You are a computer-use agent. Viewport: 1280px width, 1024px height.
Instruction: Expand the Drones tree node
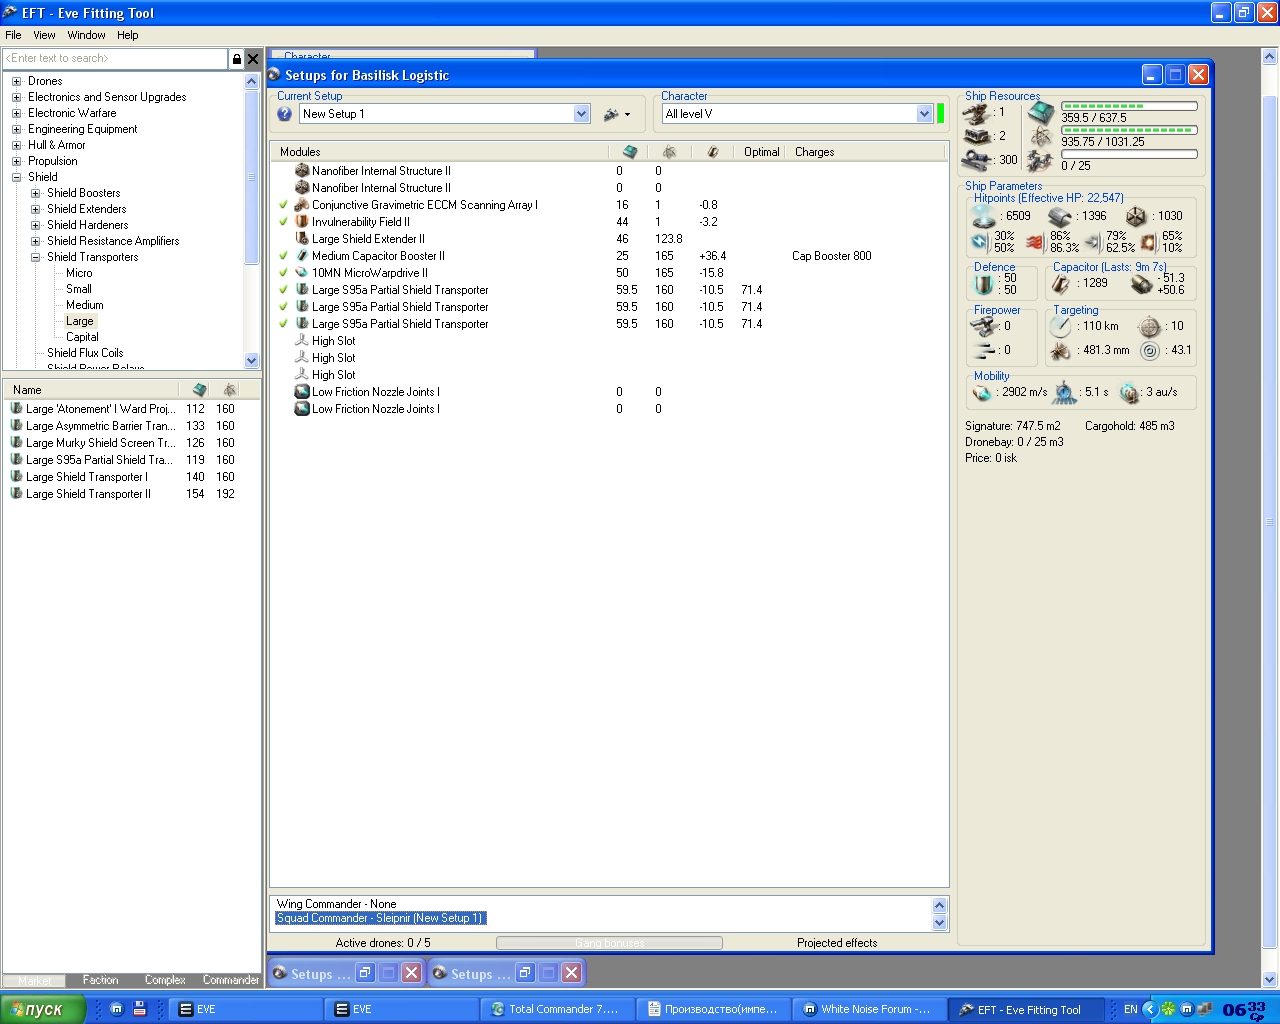pyautogui.click(x=16, y=81)
